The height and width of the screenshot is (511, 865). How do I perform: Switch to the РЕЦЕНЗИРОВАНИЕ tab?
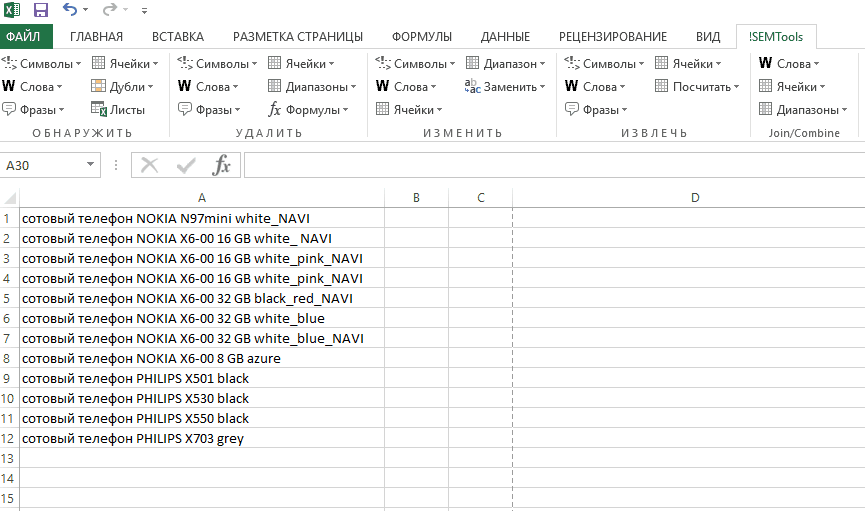pyautogui.click(x=613, y=37)
